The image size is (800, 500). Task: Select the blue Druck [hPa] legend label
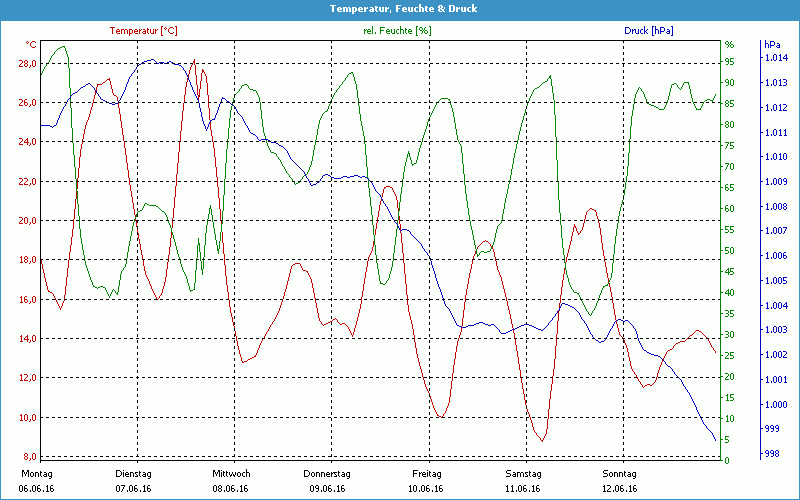tap(648, 31)
